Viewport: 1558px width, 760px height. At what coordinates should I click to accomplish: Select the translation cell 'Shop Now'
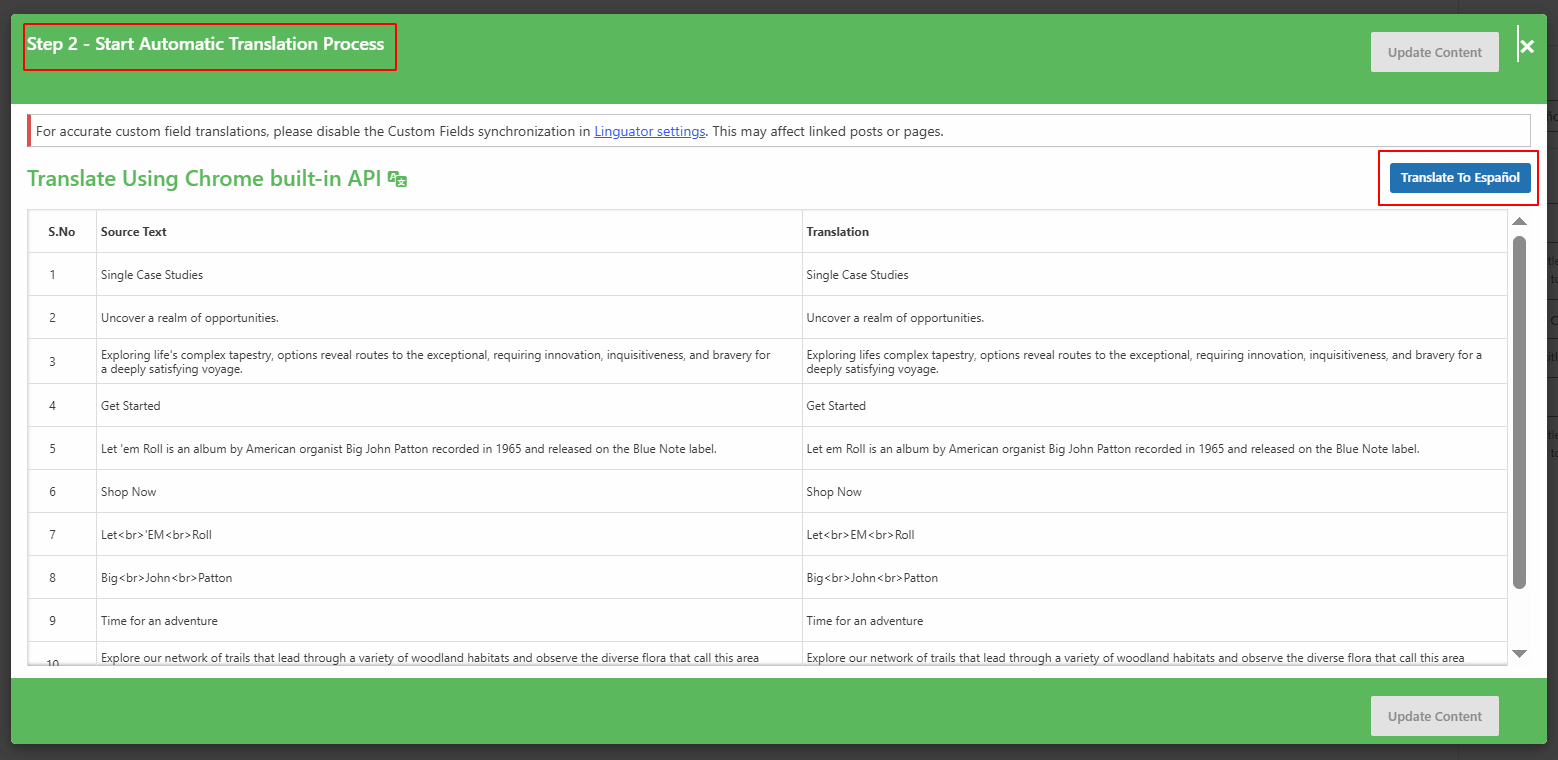tap(834, 491)
